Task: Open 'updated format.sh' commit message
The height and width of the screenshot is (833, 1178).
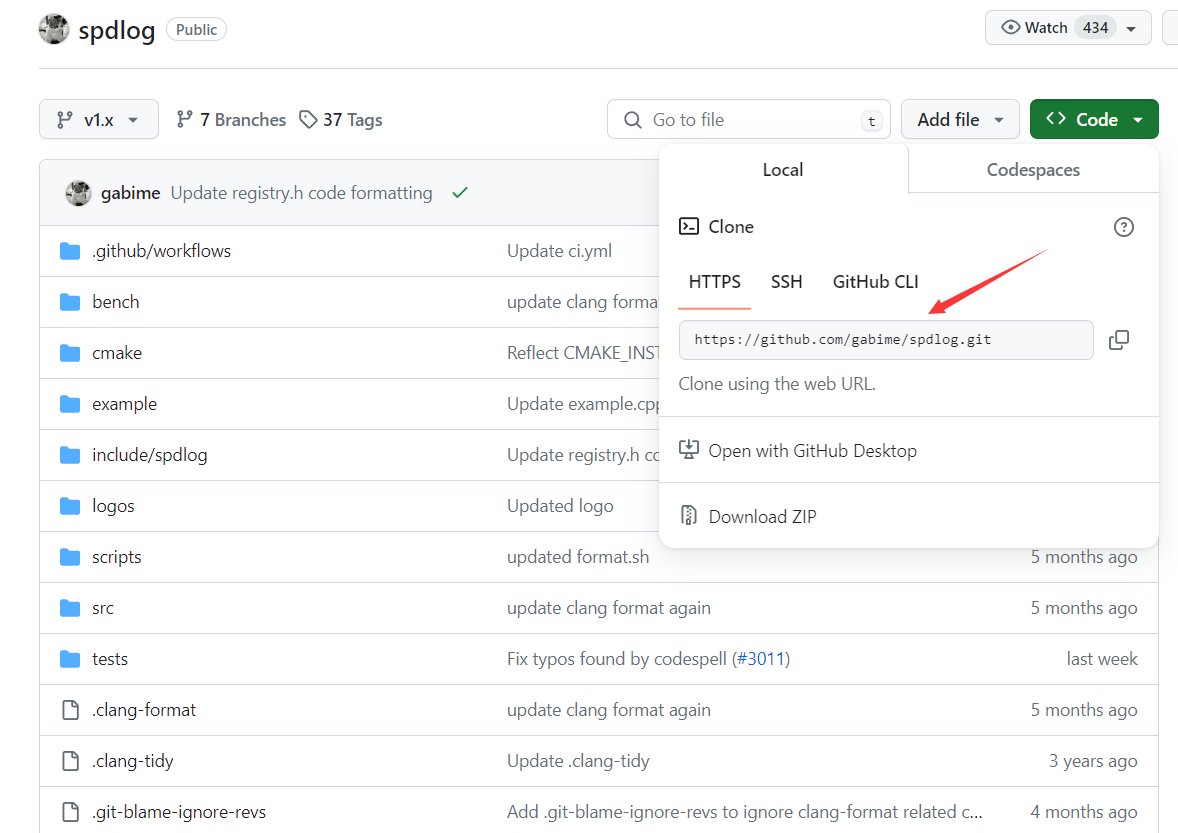Action: tap(578, 557)
